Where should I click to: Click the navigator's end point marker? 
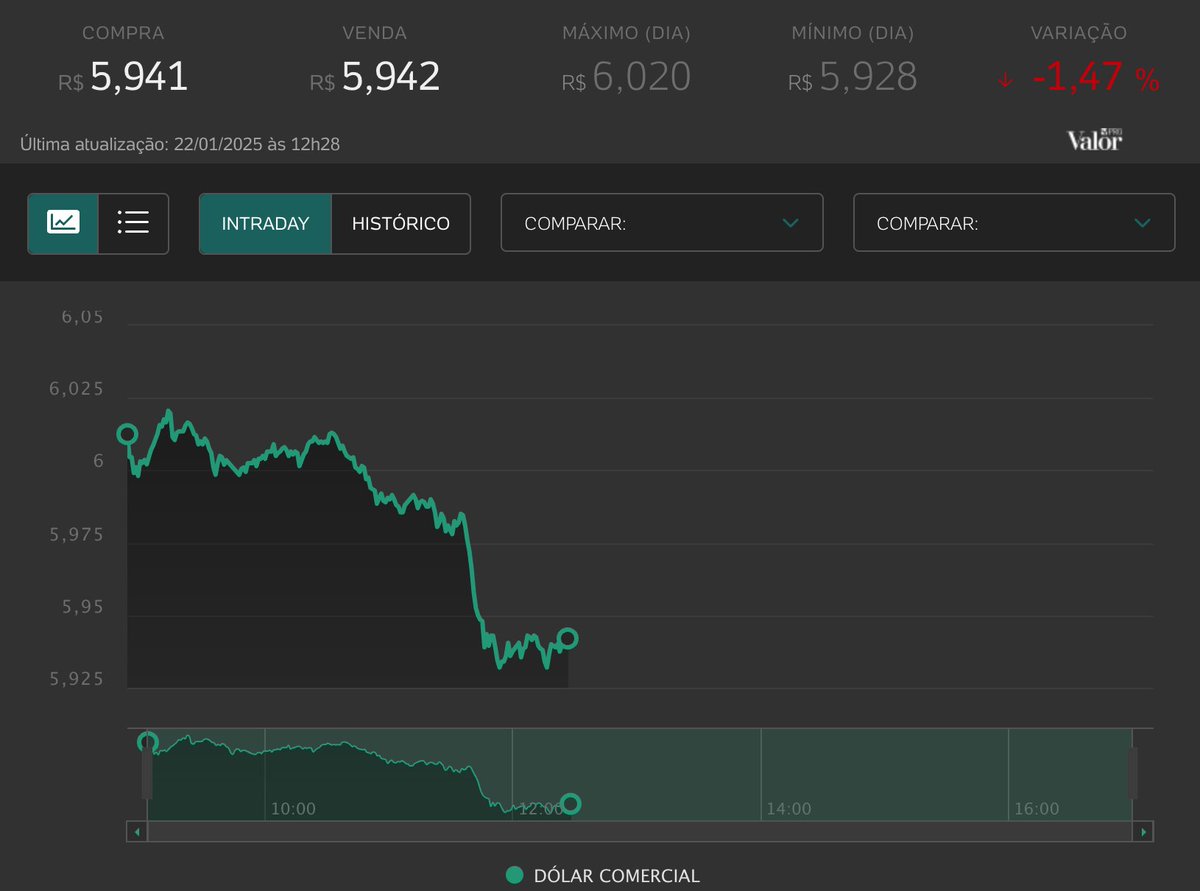pyautogui.click(x=571, y=803)
